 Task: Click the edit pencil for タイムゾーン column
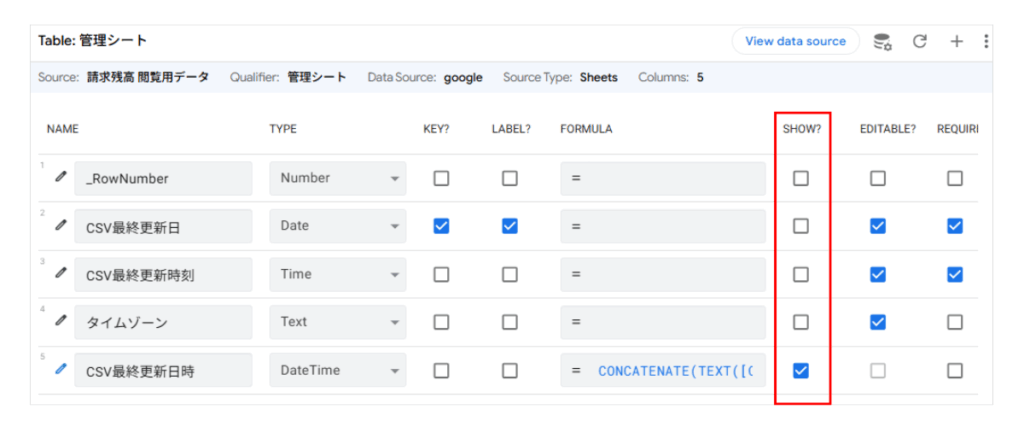61,321
